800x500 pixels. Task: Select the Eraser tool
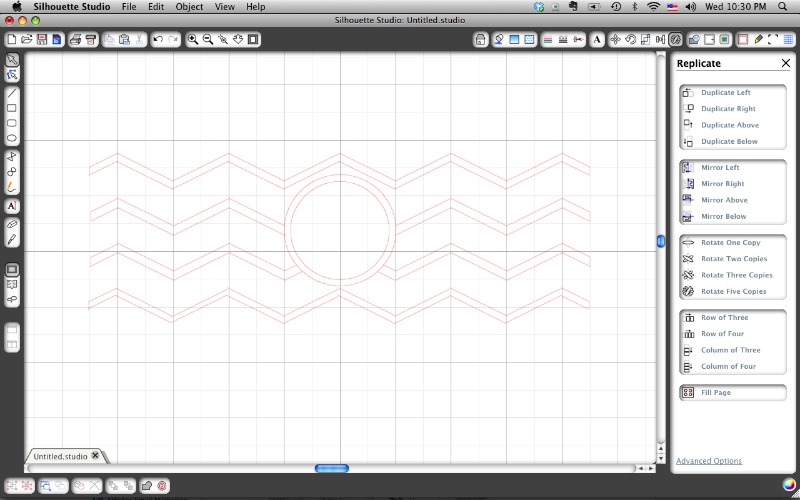pyautogui.click(x=12, y=224)
